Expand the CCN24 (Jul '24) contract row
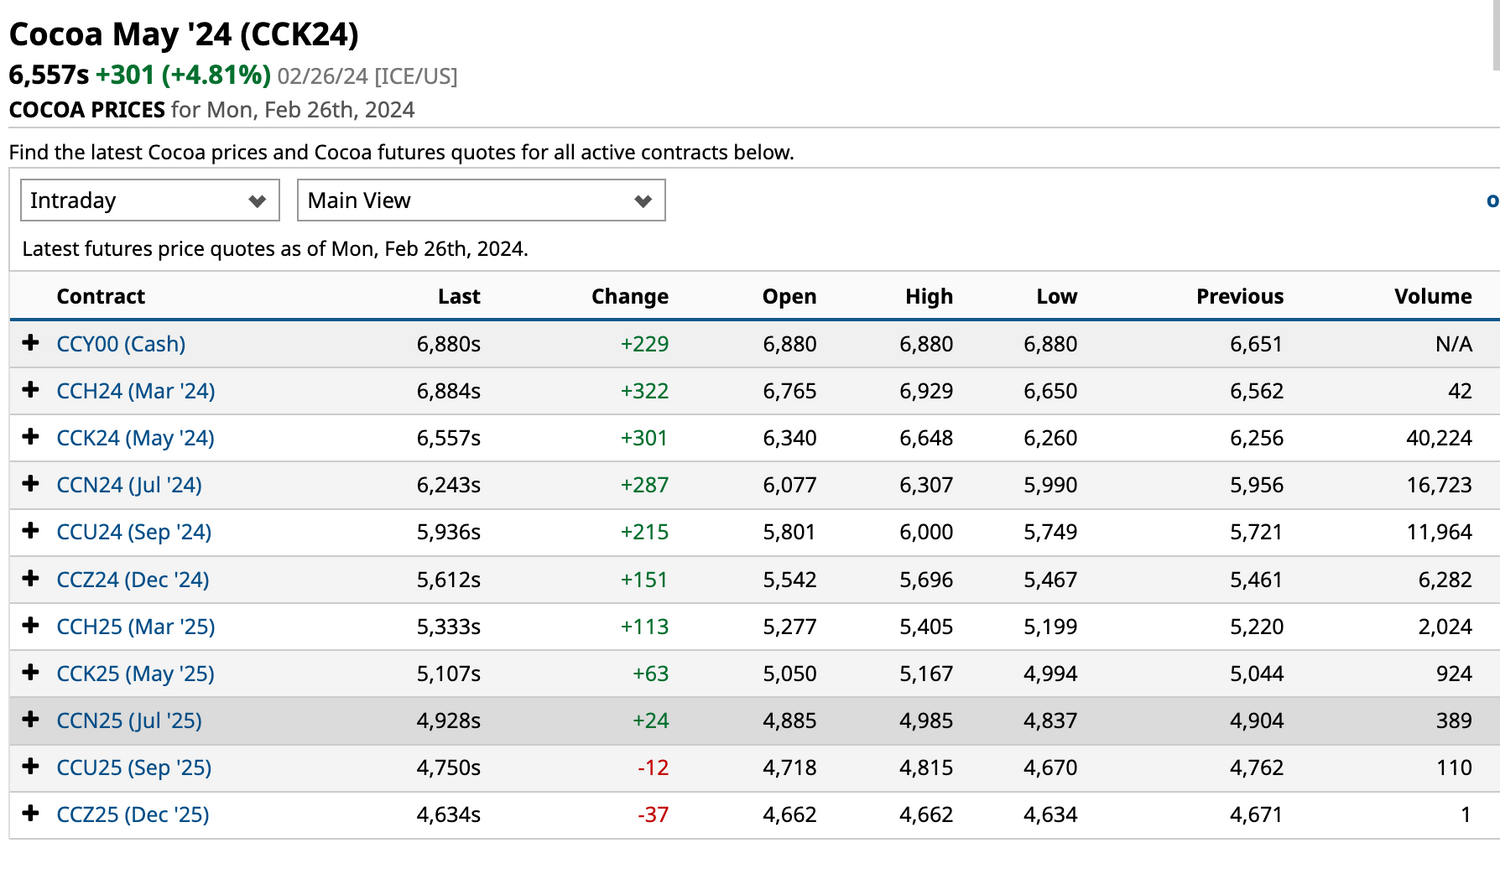This screenshot has width=1500, height=869. click(x=30, y=484)
